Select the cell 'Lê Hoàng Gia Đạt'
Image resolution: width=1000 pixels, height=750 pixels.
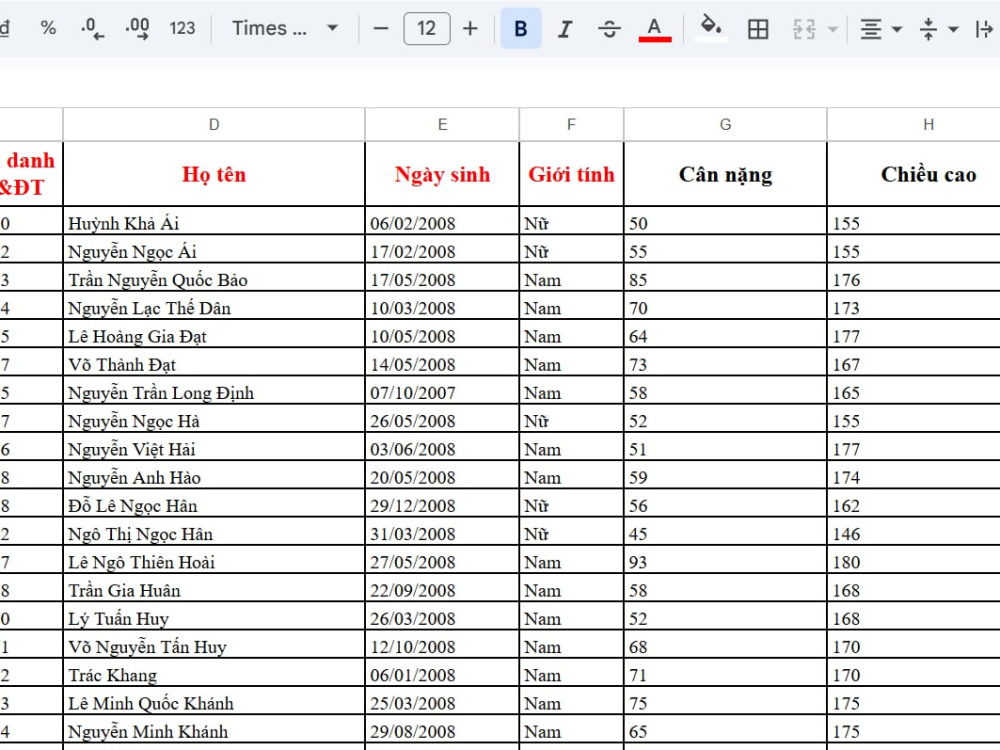point(214,334)
